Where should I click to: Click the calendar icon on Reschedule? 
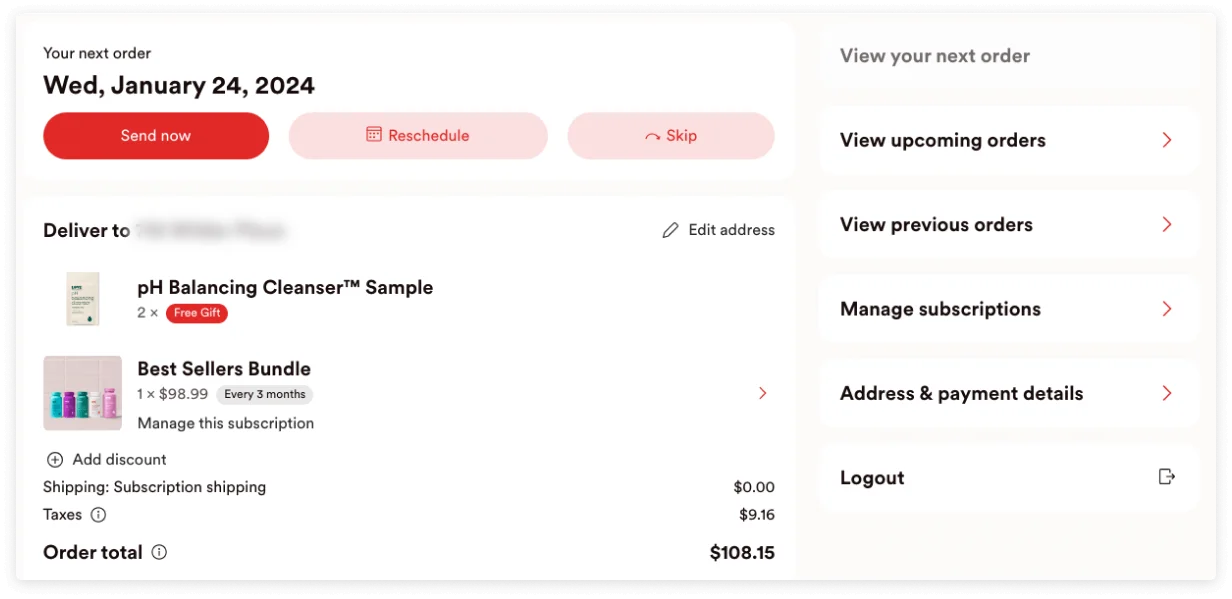[374, 135]
